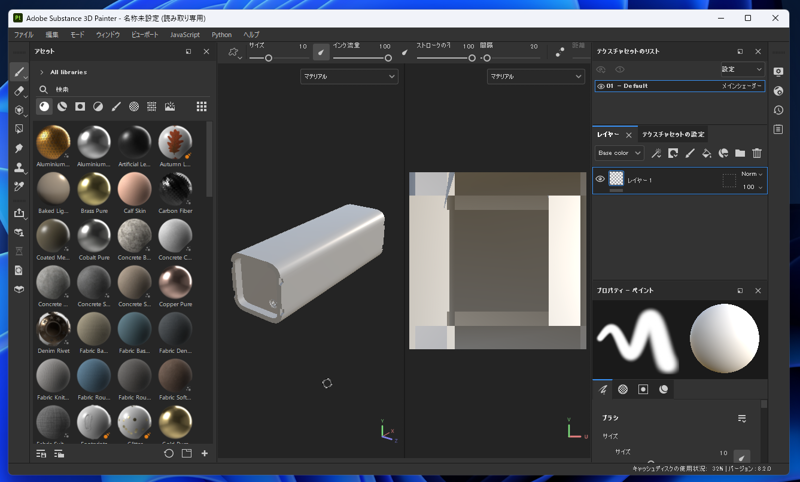Add a folder in layers panel

740,153
